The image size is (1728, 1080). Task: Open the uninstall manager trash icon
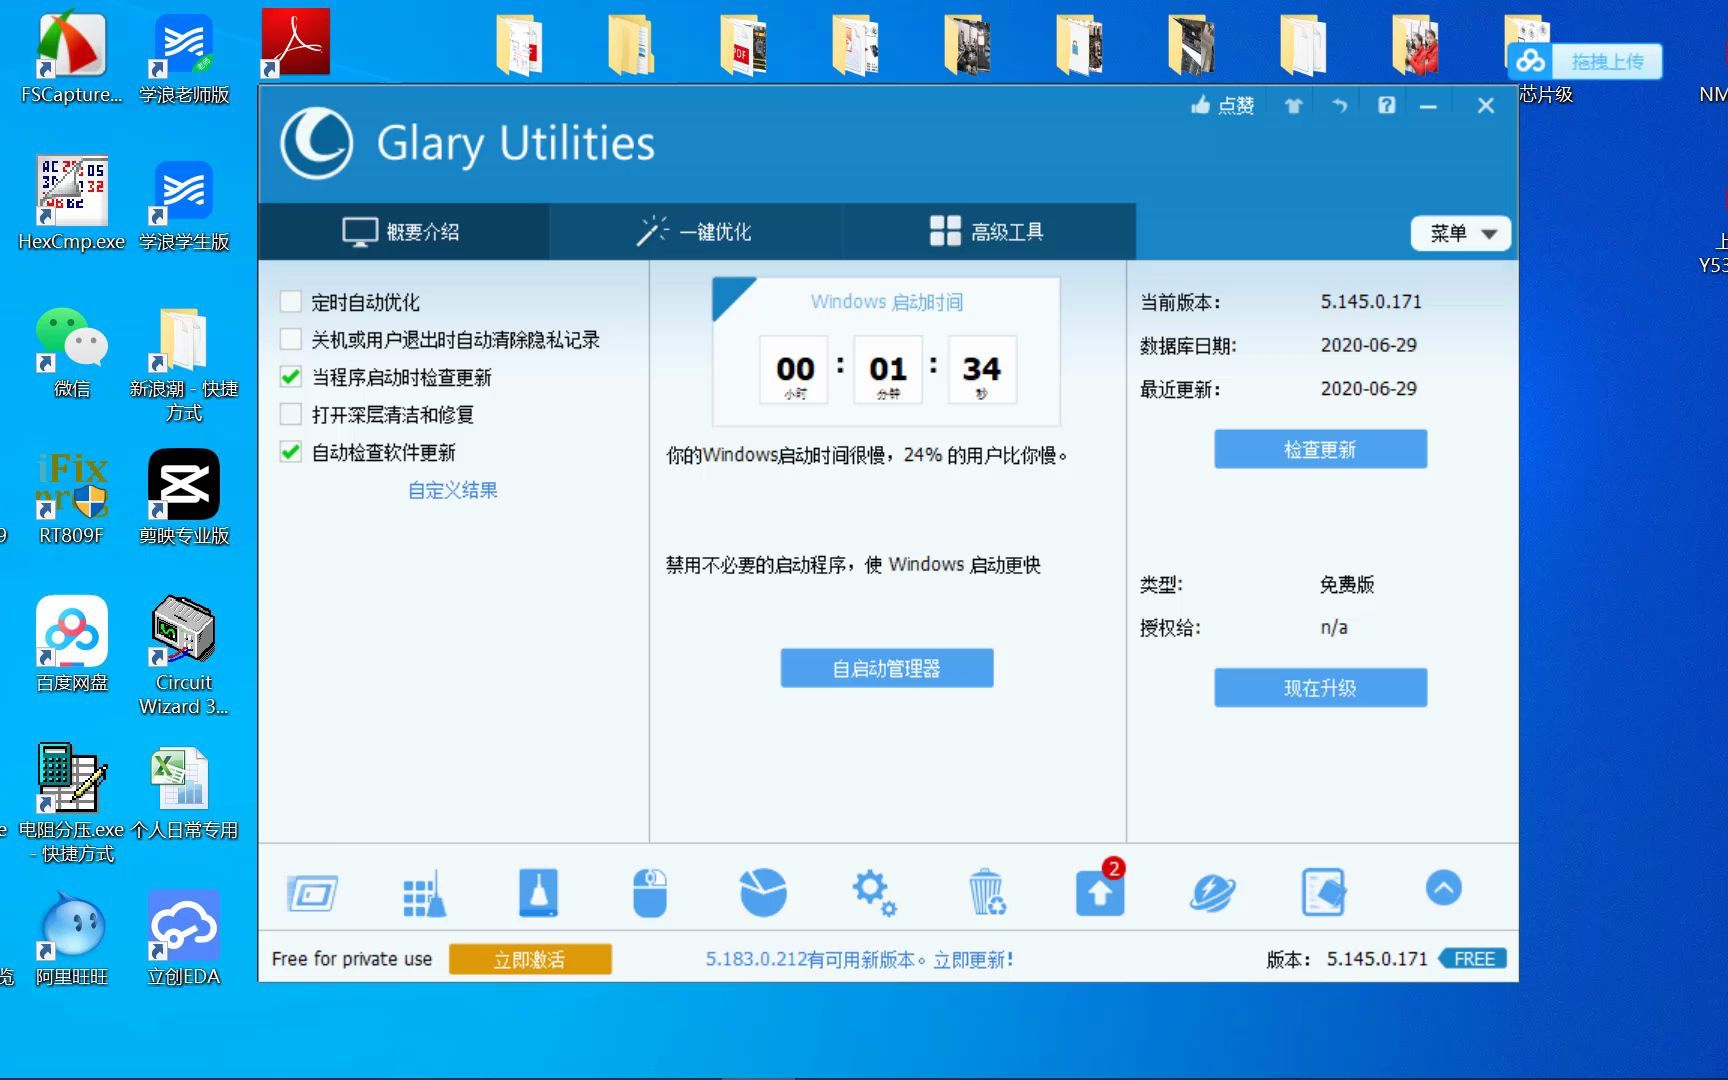pos(987,892)
